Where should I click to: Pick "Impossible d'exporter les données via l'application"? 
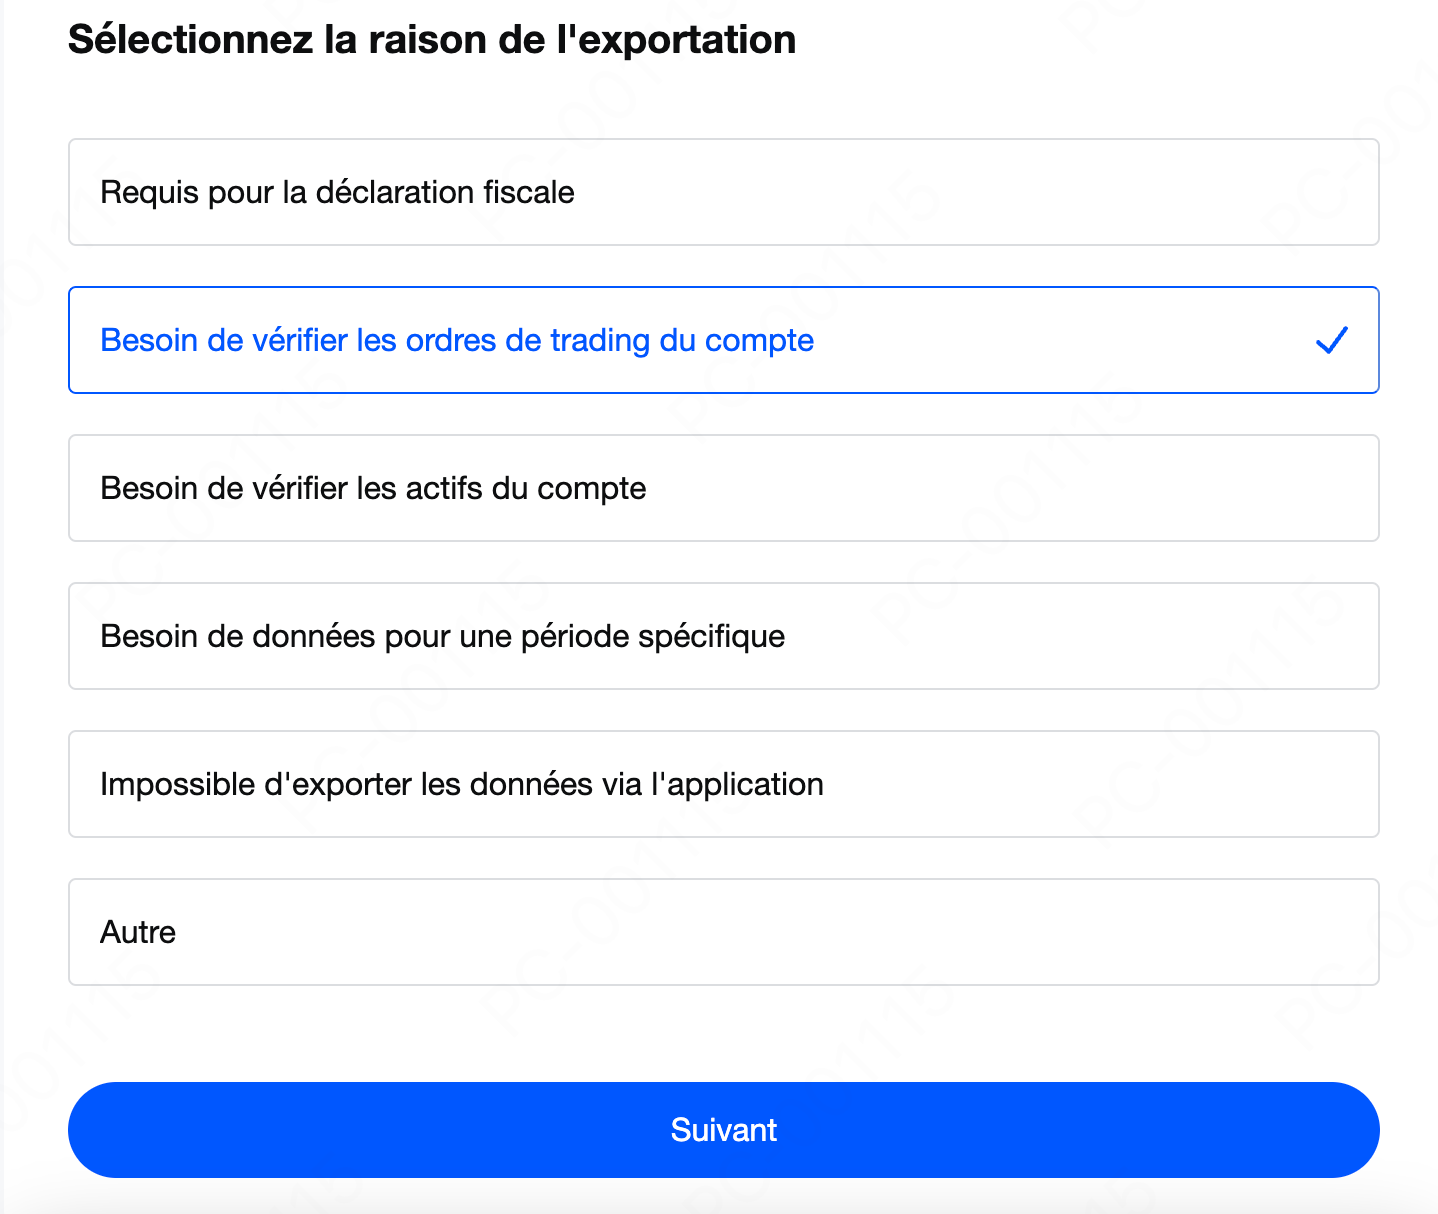click(x=723, y=784)
